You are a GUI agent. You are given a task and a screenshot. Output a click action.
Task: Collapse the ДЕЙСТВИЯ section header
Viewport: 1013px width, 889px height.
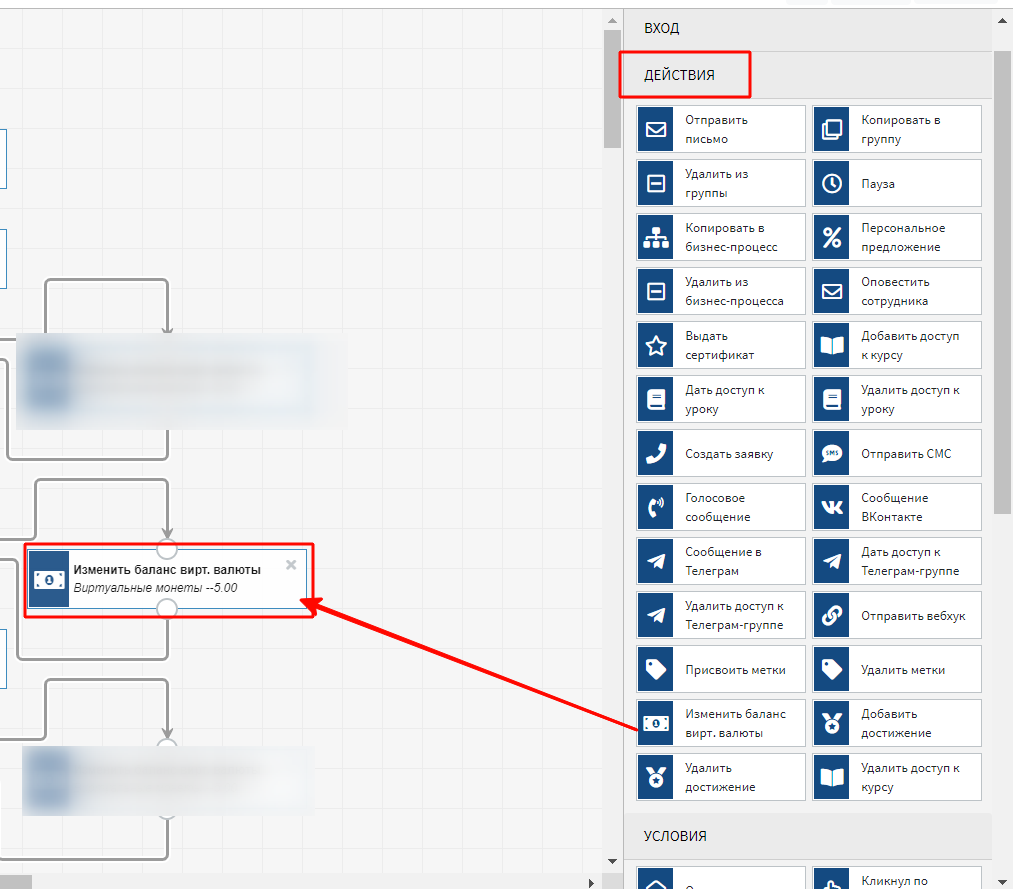click(x=679, y=75)
